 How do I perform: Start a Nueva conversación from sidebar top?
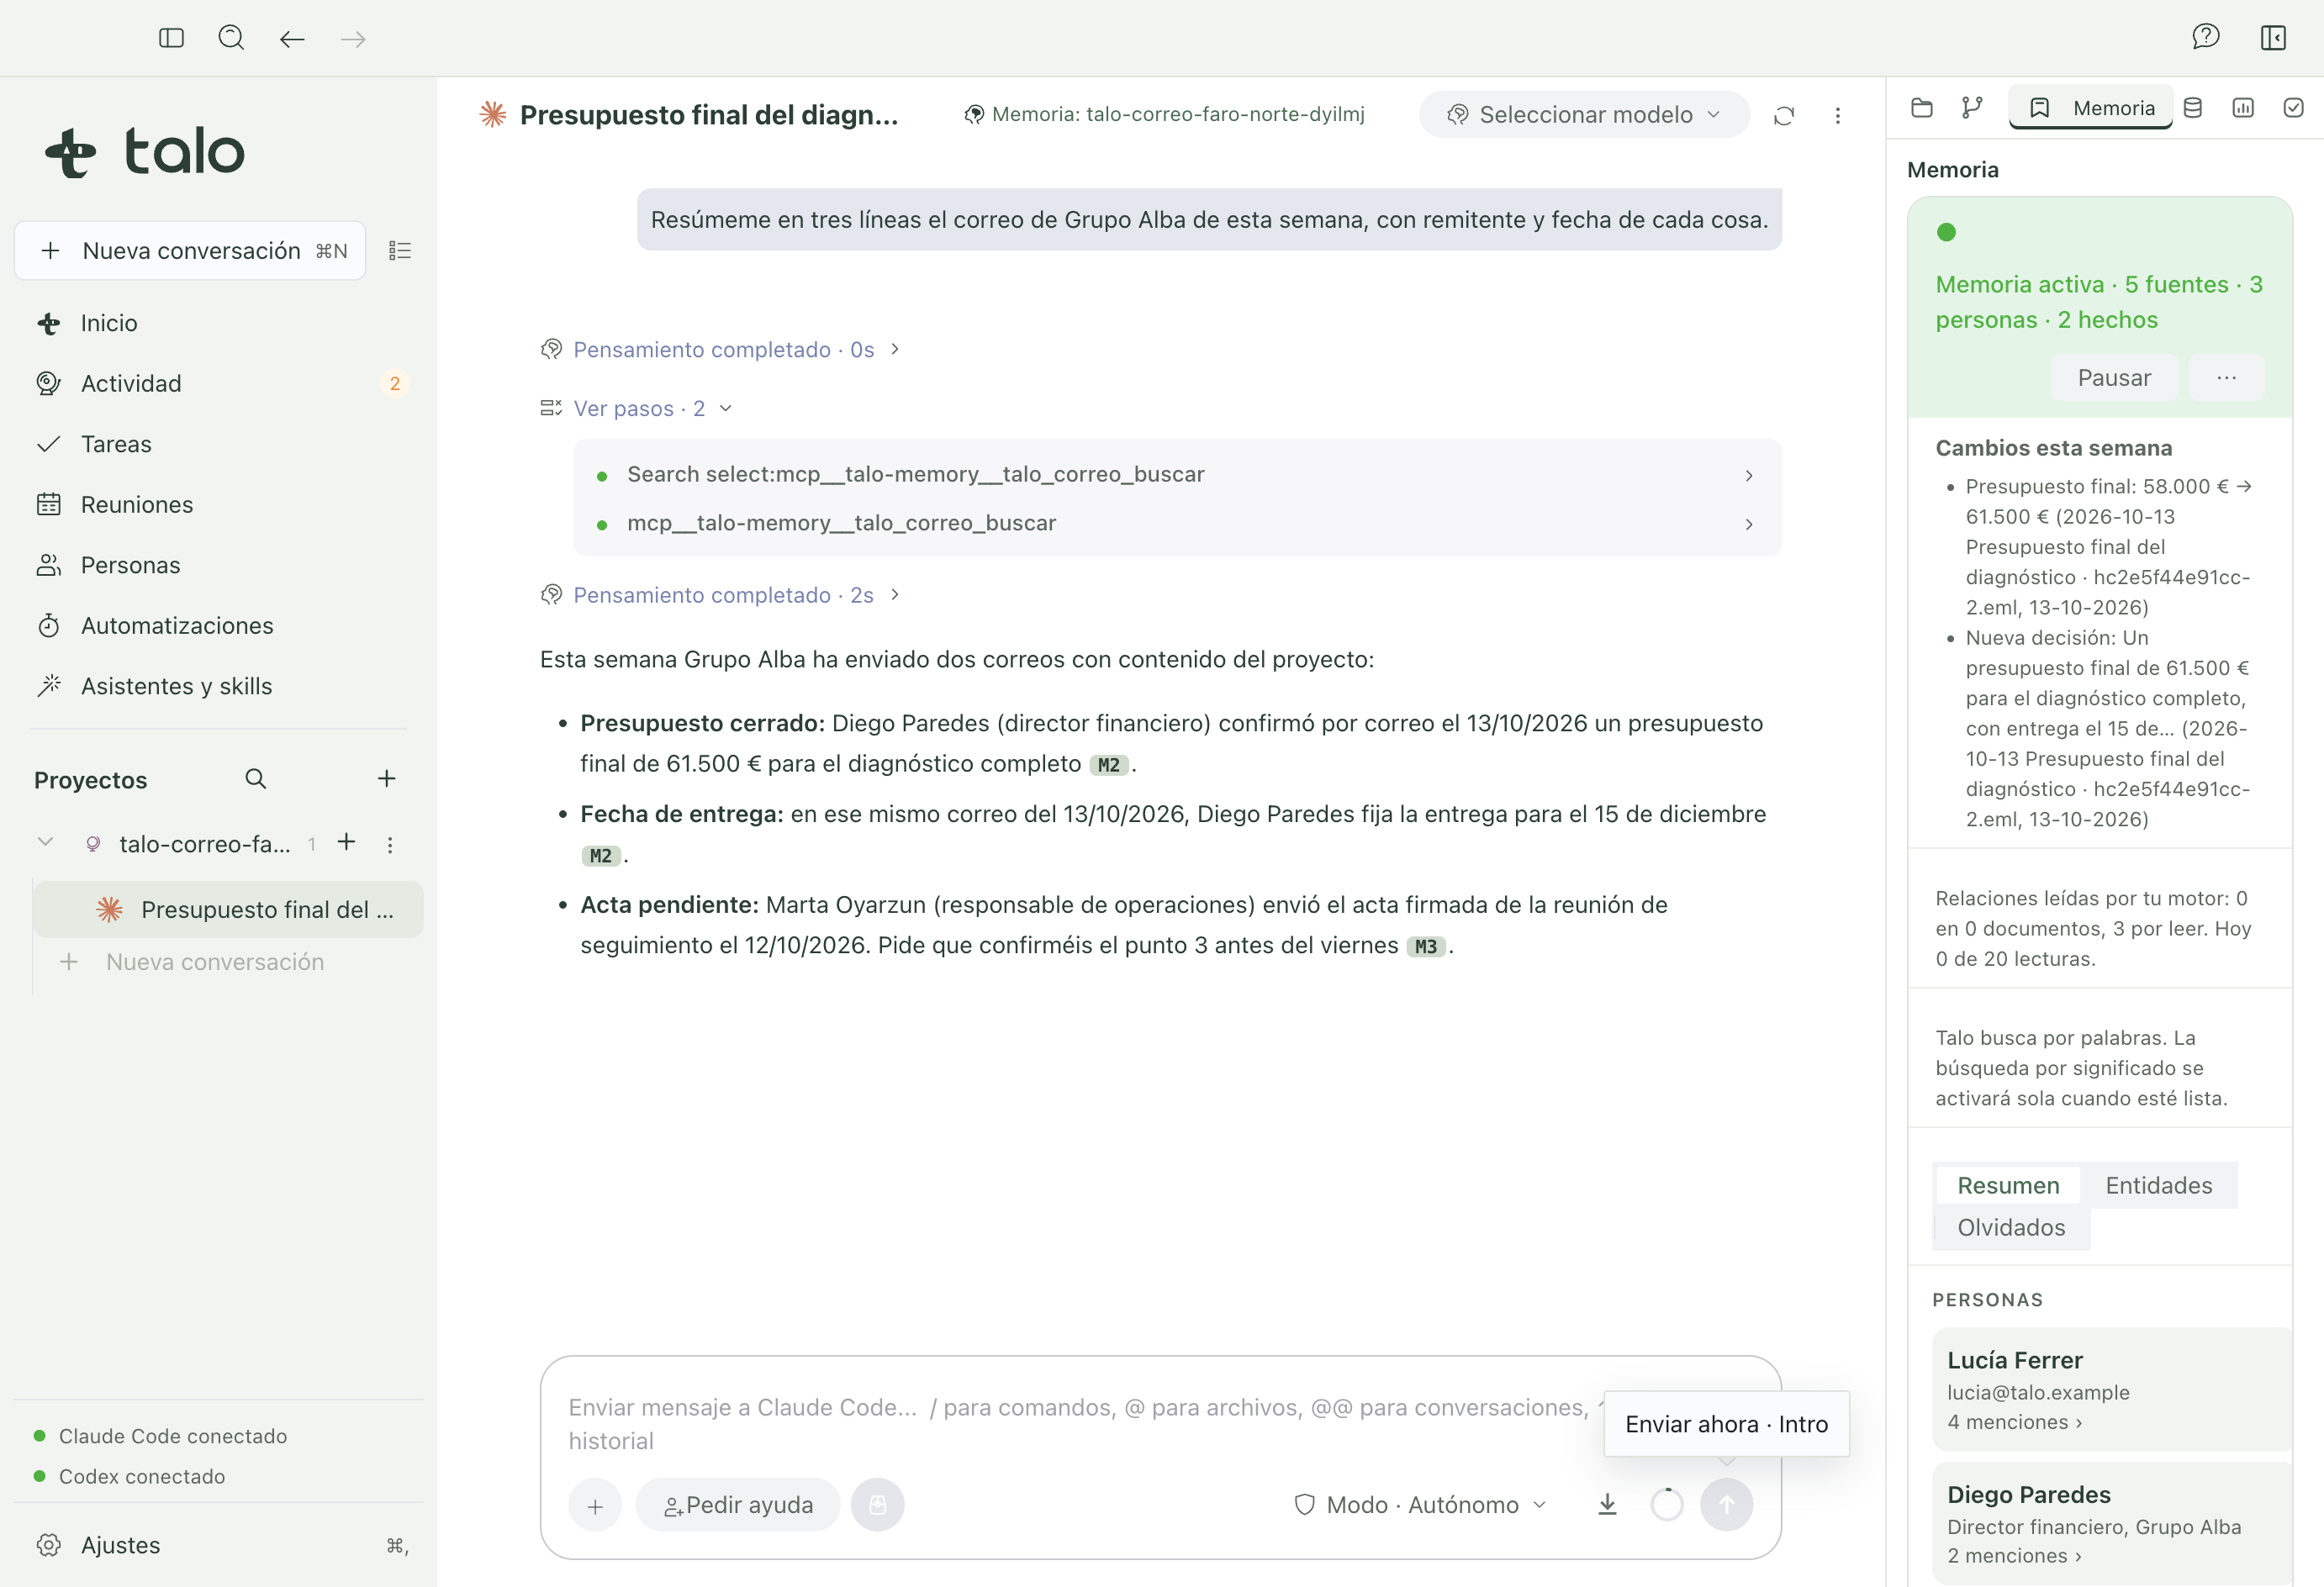[191, 250]
